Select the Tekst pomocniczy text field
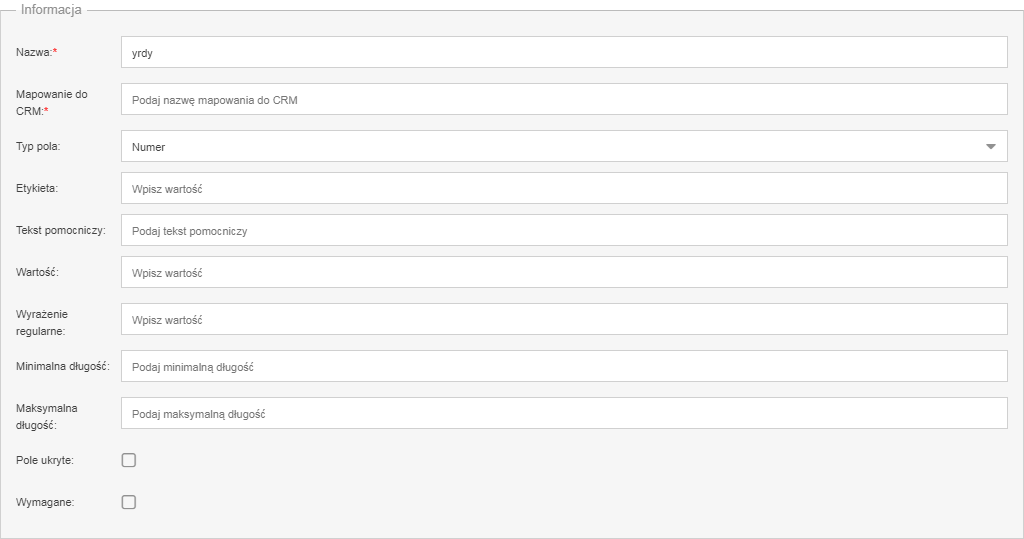 pos(564,230)
